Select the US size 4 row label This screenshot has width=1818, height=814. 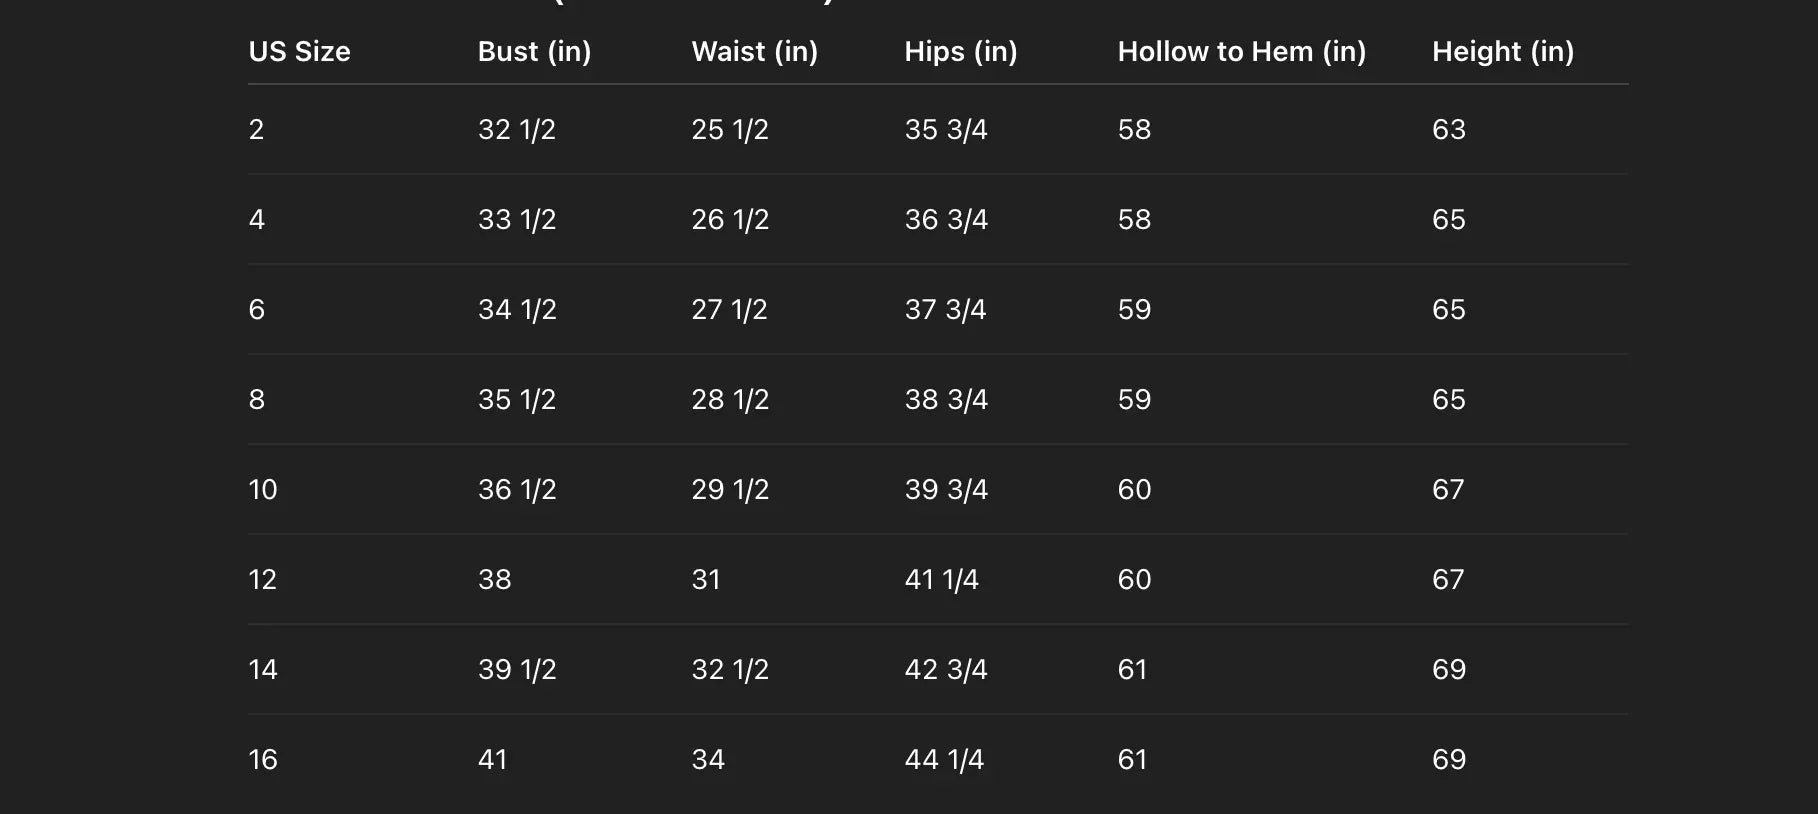[256, 220]
